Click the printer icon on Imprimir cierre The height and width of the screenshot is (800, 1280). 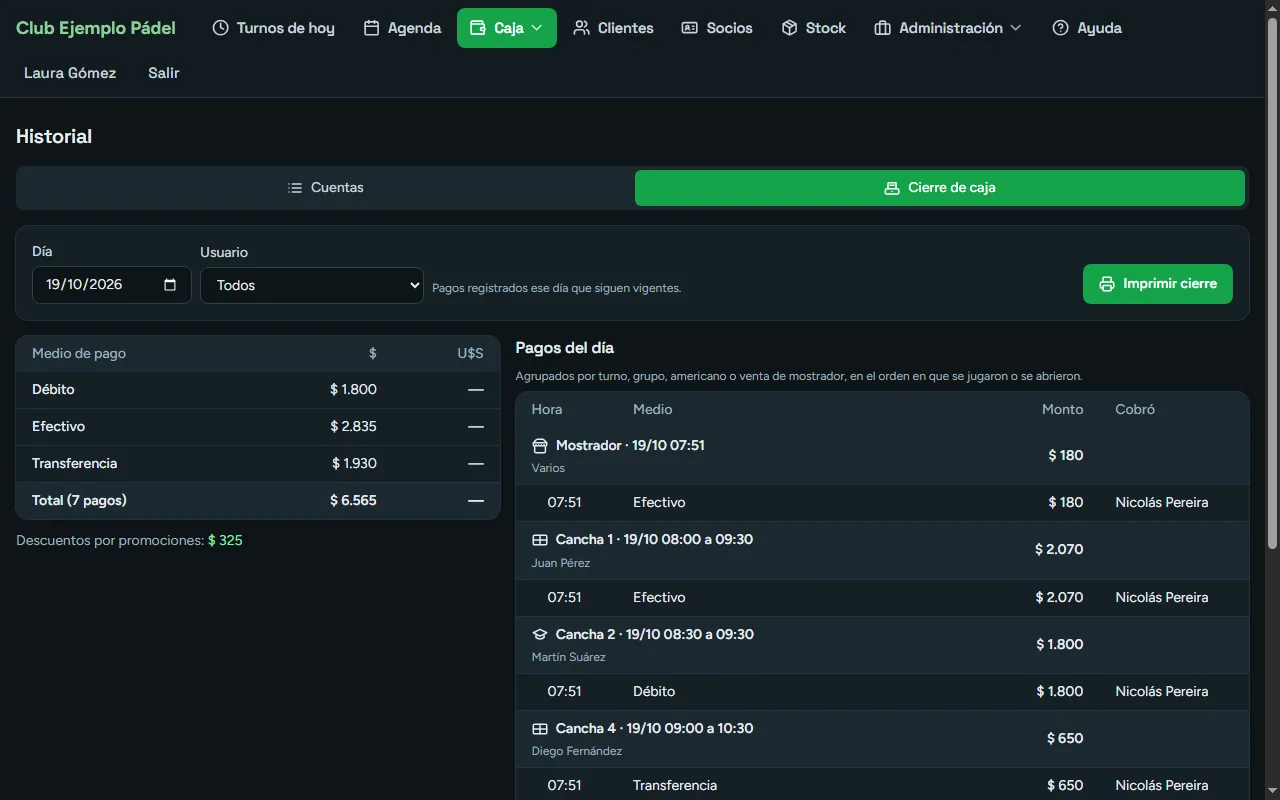click(1107, 284)
